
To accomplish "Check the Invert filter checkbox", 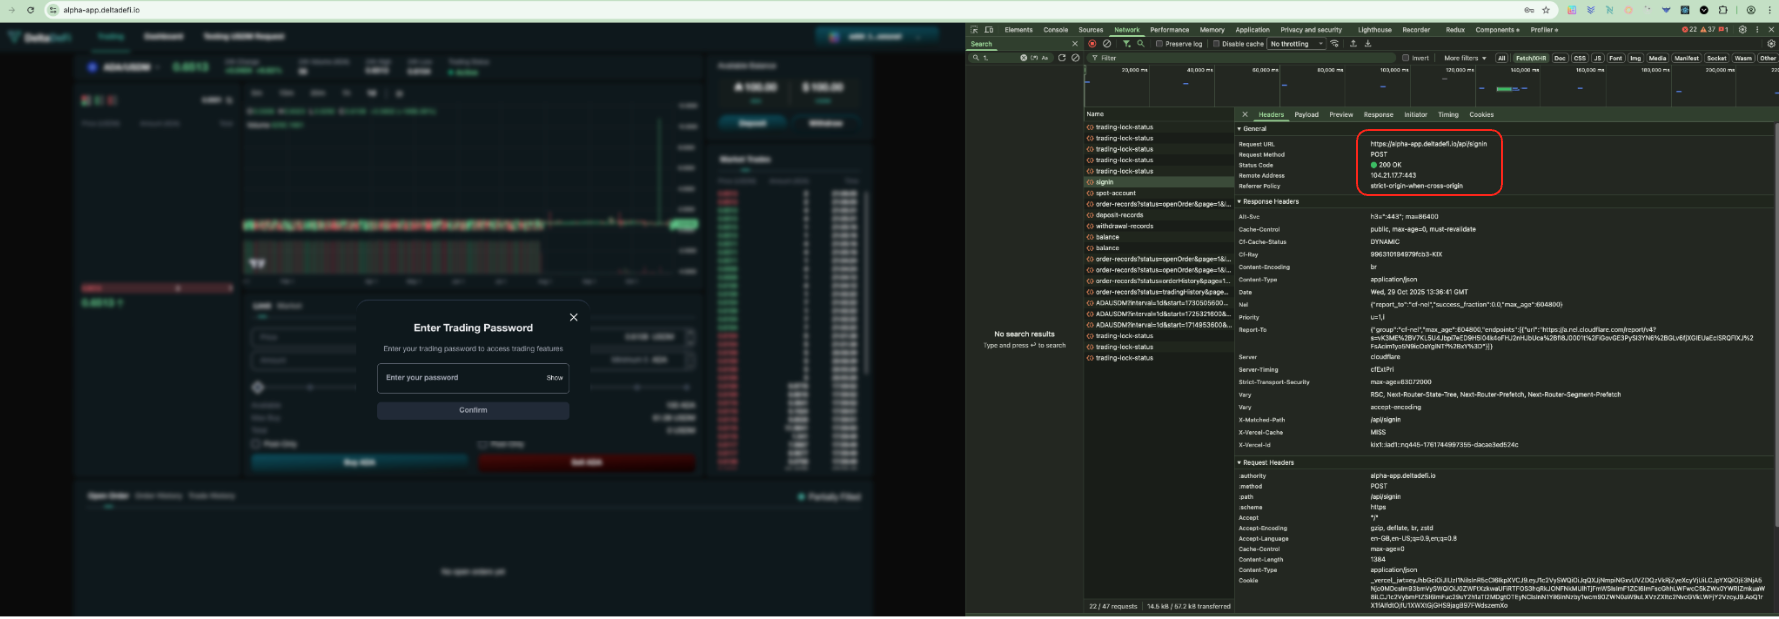I will click(1405, 58).
